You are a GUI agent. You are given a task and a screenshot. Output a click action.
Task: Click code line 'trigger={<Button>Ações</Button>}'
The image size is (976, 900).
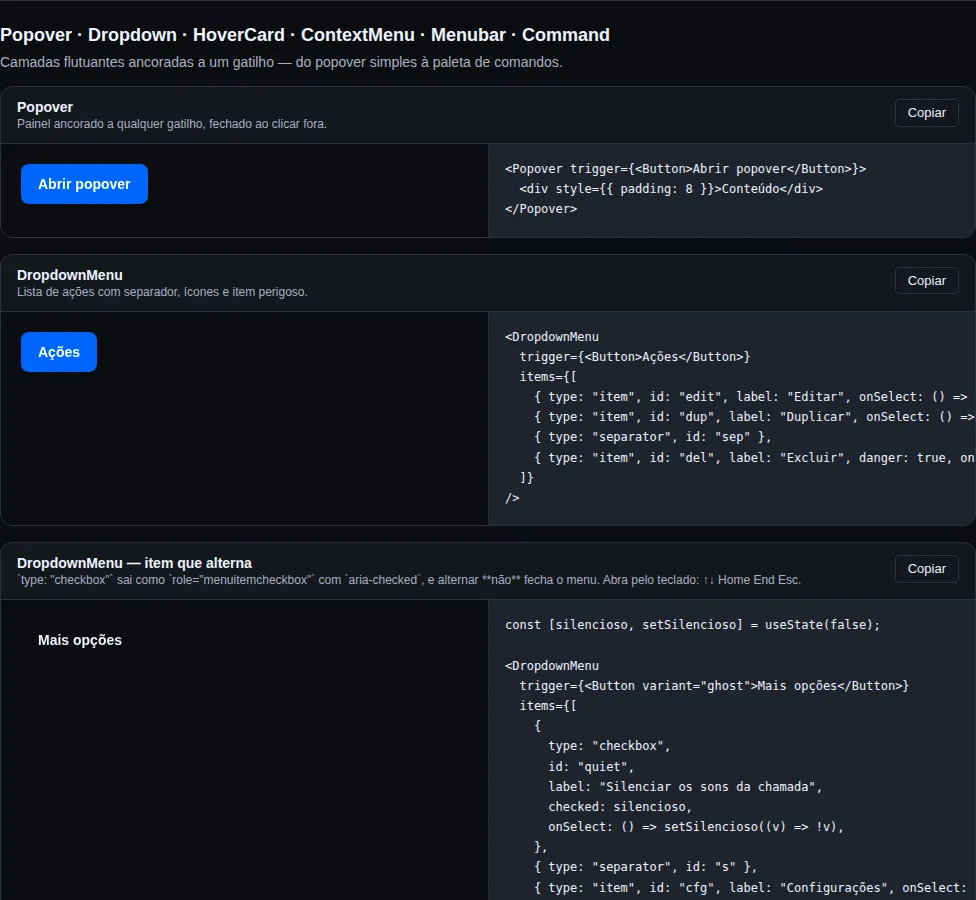(x=635, y=357)
